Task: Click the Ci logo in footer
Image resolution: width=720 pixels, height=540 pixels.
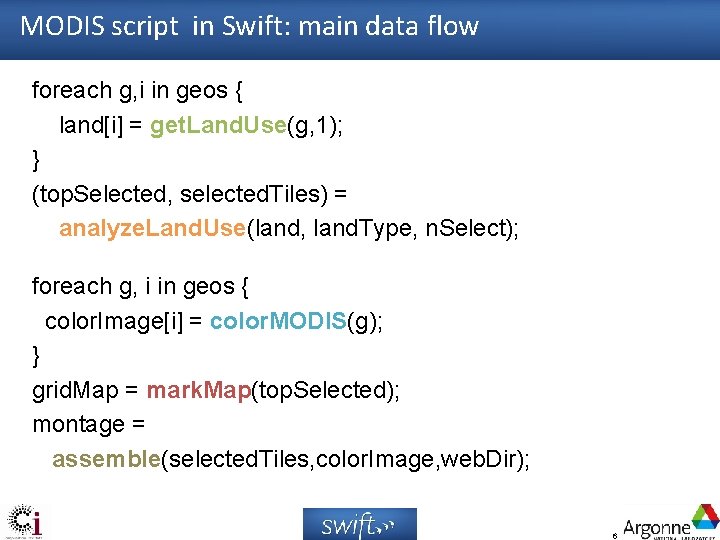Action: click(25, 521)
